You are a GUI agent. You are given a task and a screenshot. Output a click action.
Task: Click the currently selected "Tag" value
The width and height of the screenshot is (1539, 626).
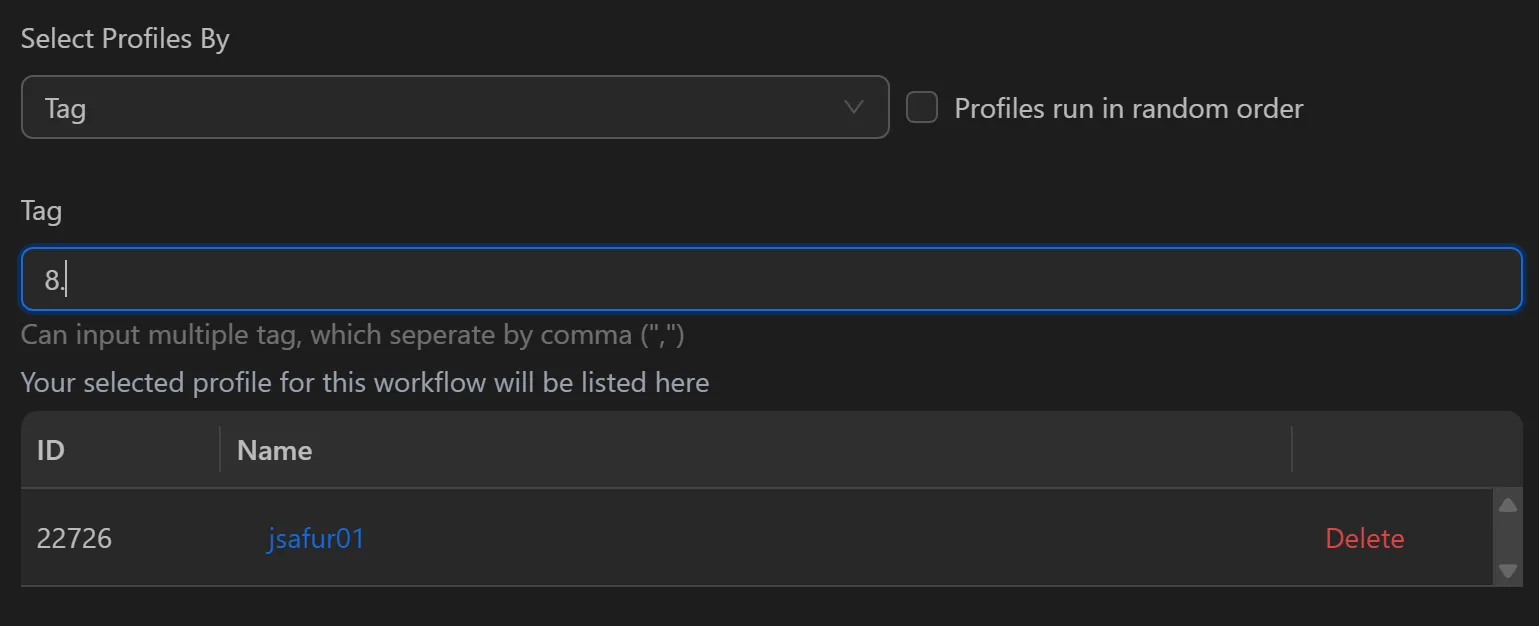[65, 107]
